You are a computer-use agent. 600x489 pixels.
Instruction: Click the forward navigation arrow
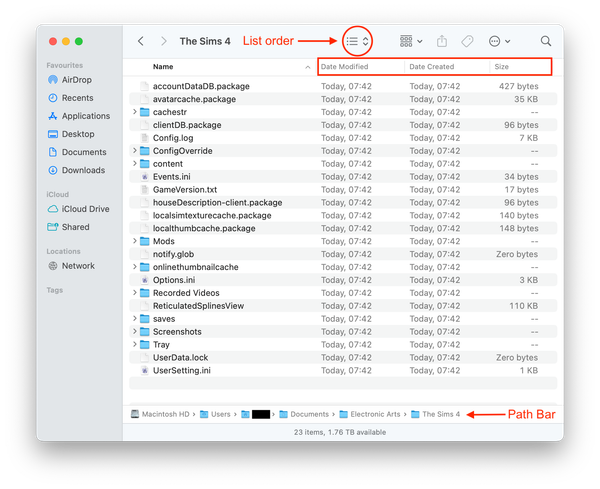tap(163, 41)
